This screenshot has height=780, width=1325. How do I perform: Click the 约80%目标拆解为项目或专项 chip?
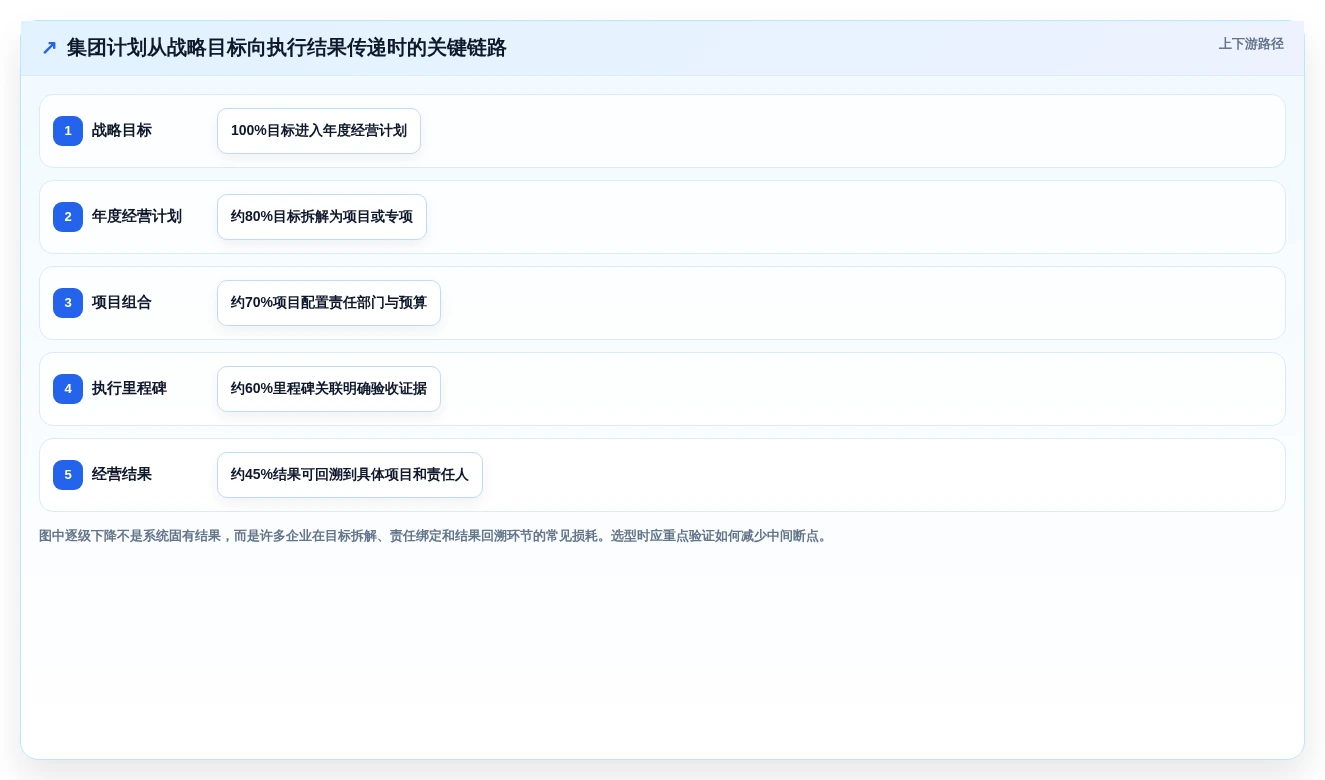pyautogui.click(x=322, y=217)
